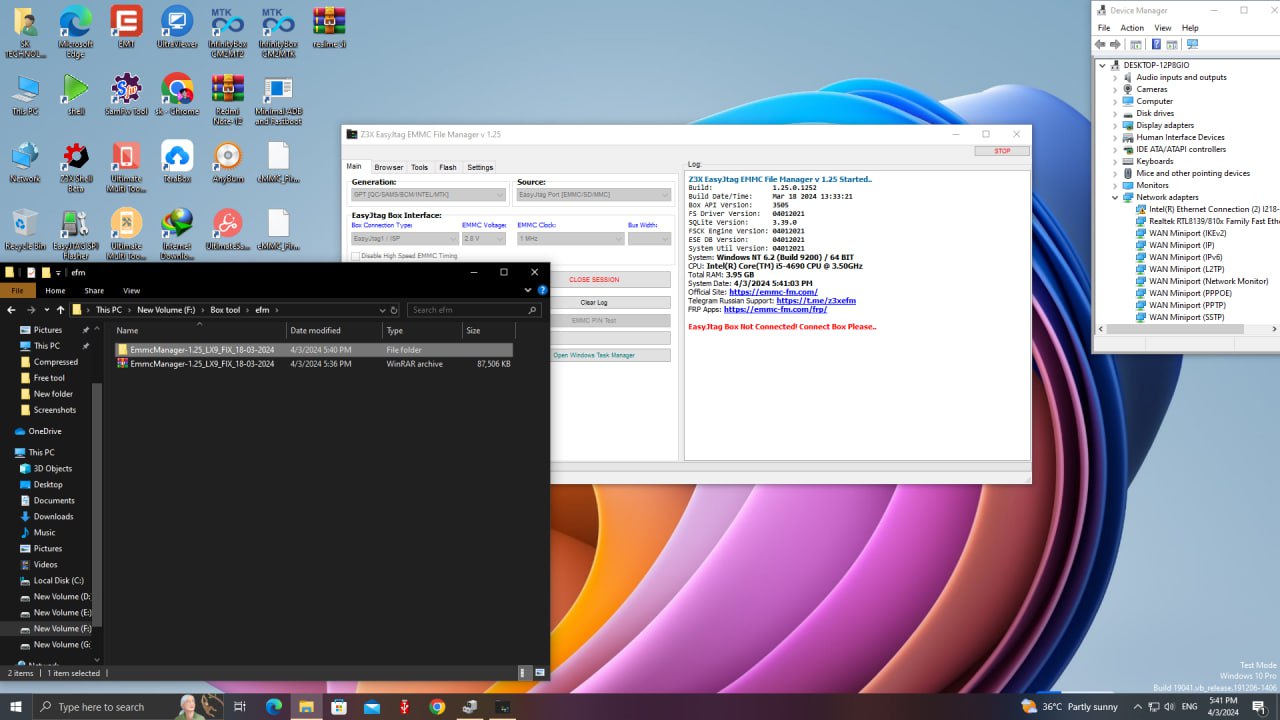
Task: Select Intel(R) Ethernet Connection device
Action: (x=1213, y=209)
